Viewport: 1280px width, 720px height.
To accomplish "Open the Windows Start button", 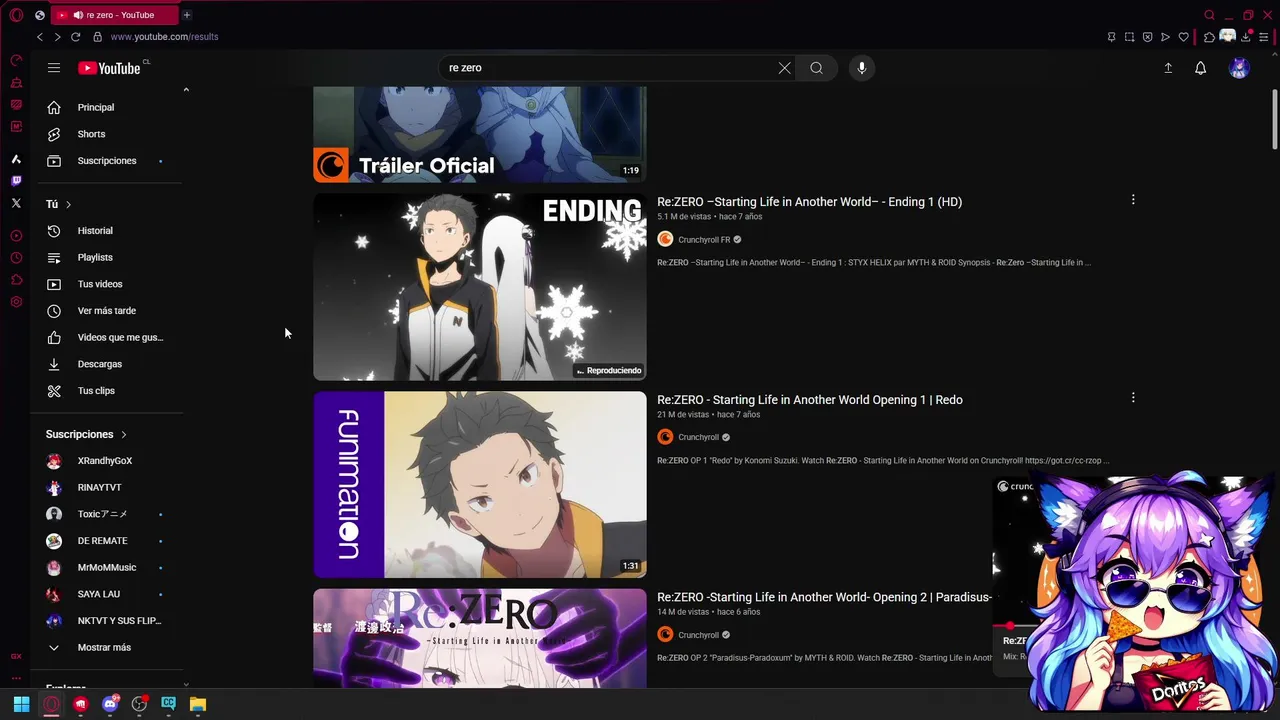I will click(x=21, y=704).
